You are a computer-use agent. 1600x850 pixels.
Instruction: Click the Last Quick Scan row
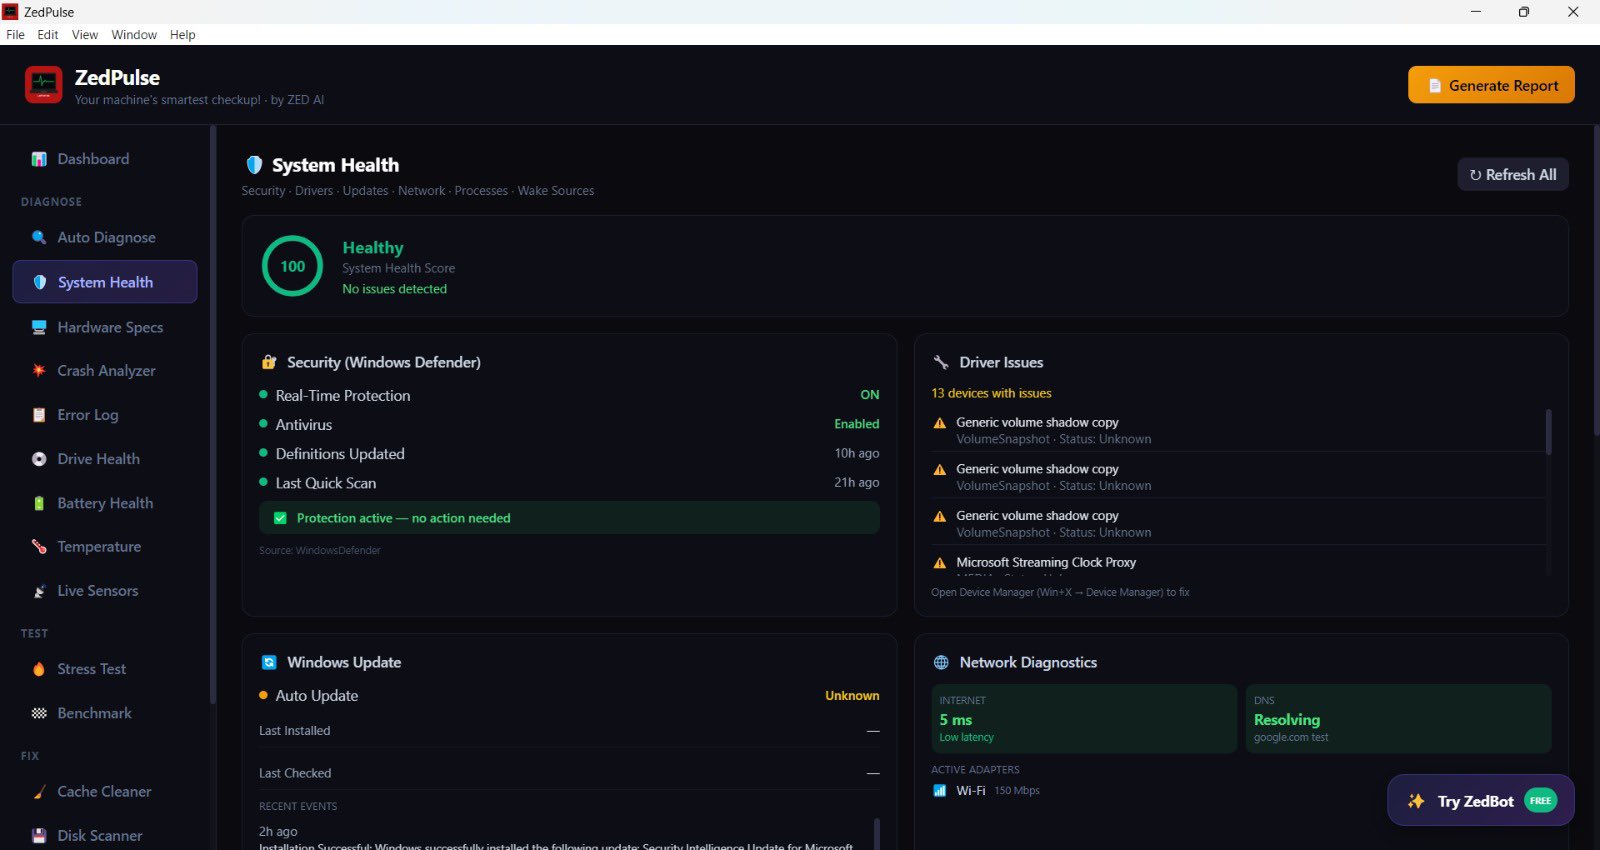(x=569, y=482)
